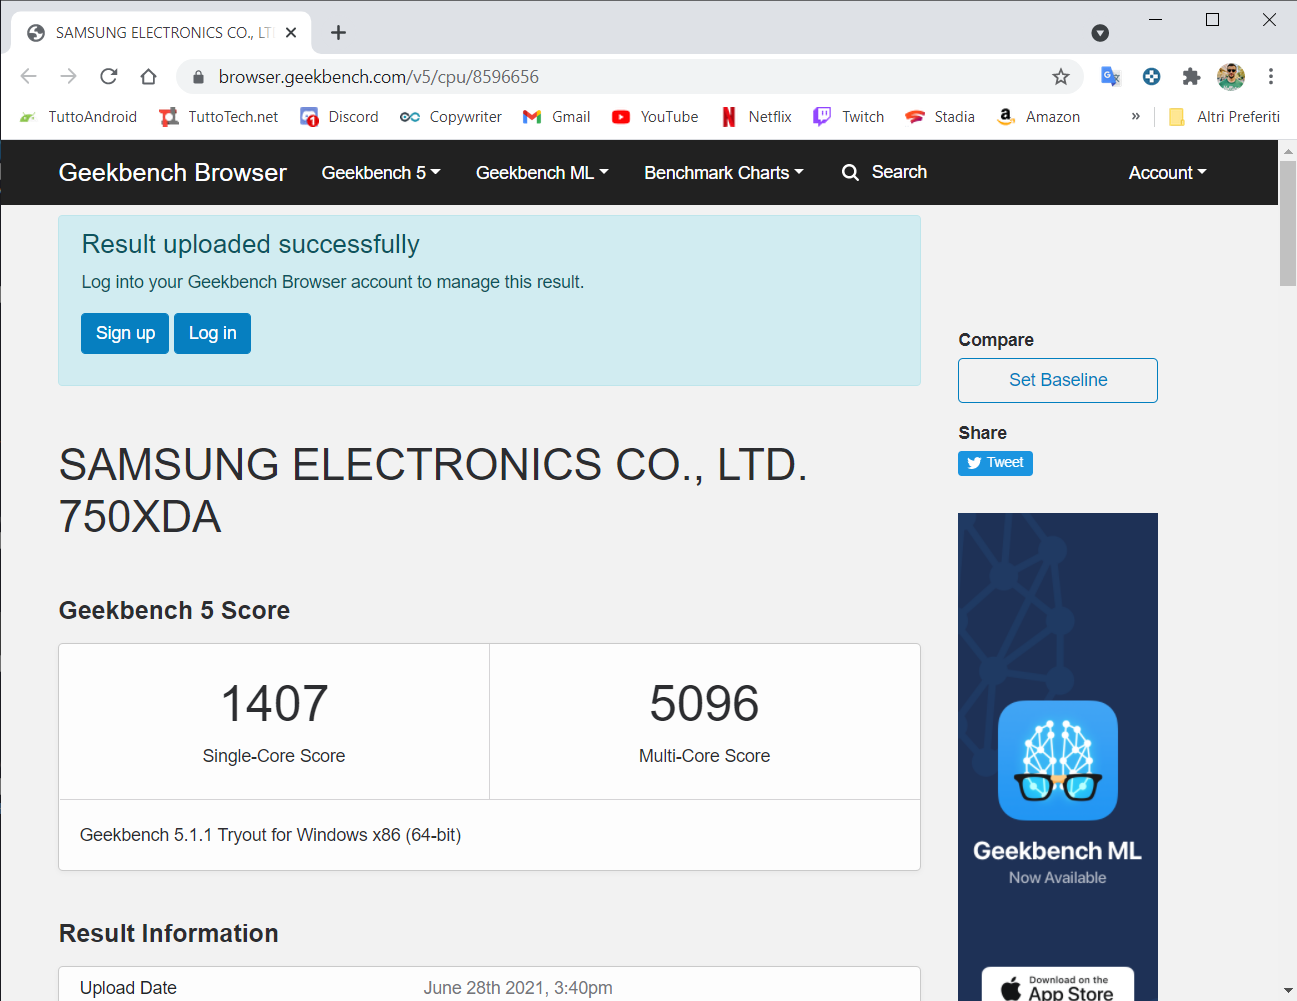Reload the page with the refresh icon

[109, 77]
